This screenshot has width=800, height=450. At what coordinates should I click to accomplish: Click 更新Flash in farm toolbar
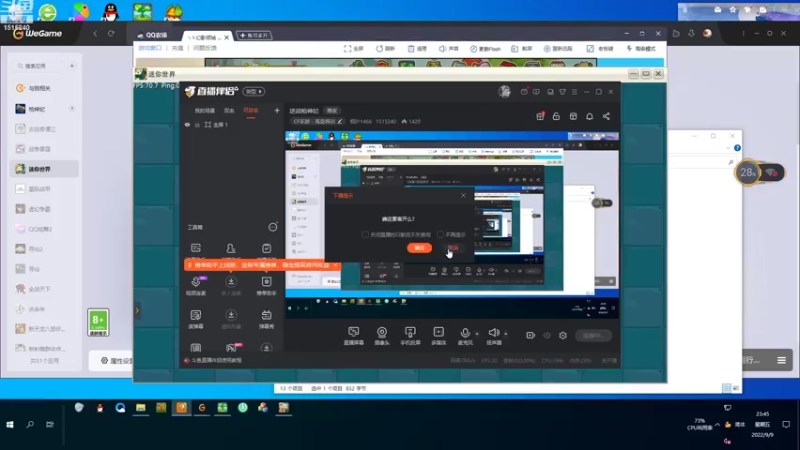485,48
